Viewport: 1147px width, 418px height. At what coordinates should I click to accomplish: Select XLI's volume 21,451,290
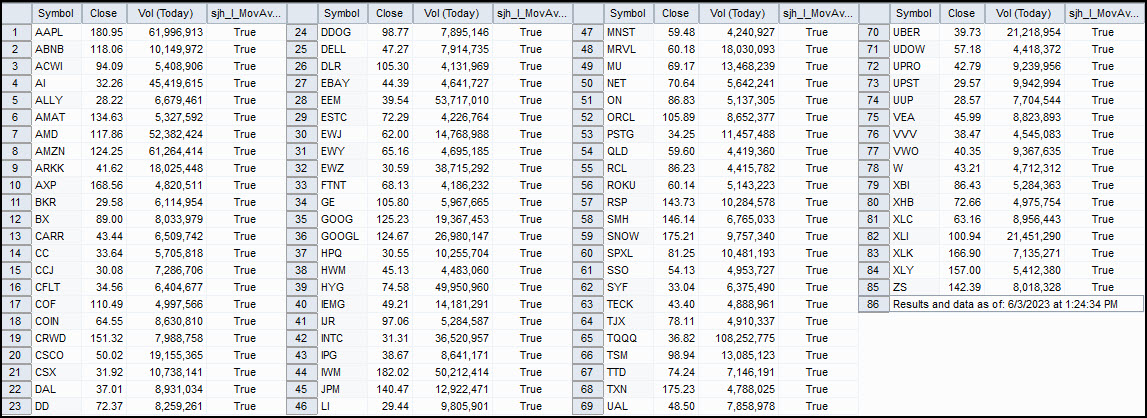click(1025, 236)
